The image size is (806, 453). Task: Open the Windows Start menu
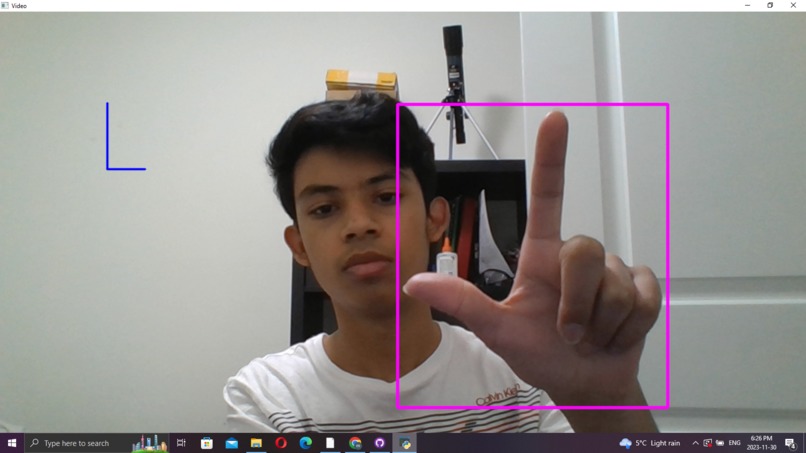(x=12, y=443)
